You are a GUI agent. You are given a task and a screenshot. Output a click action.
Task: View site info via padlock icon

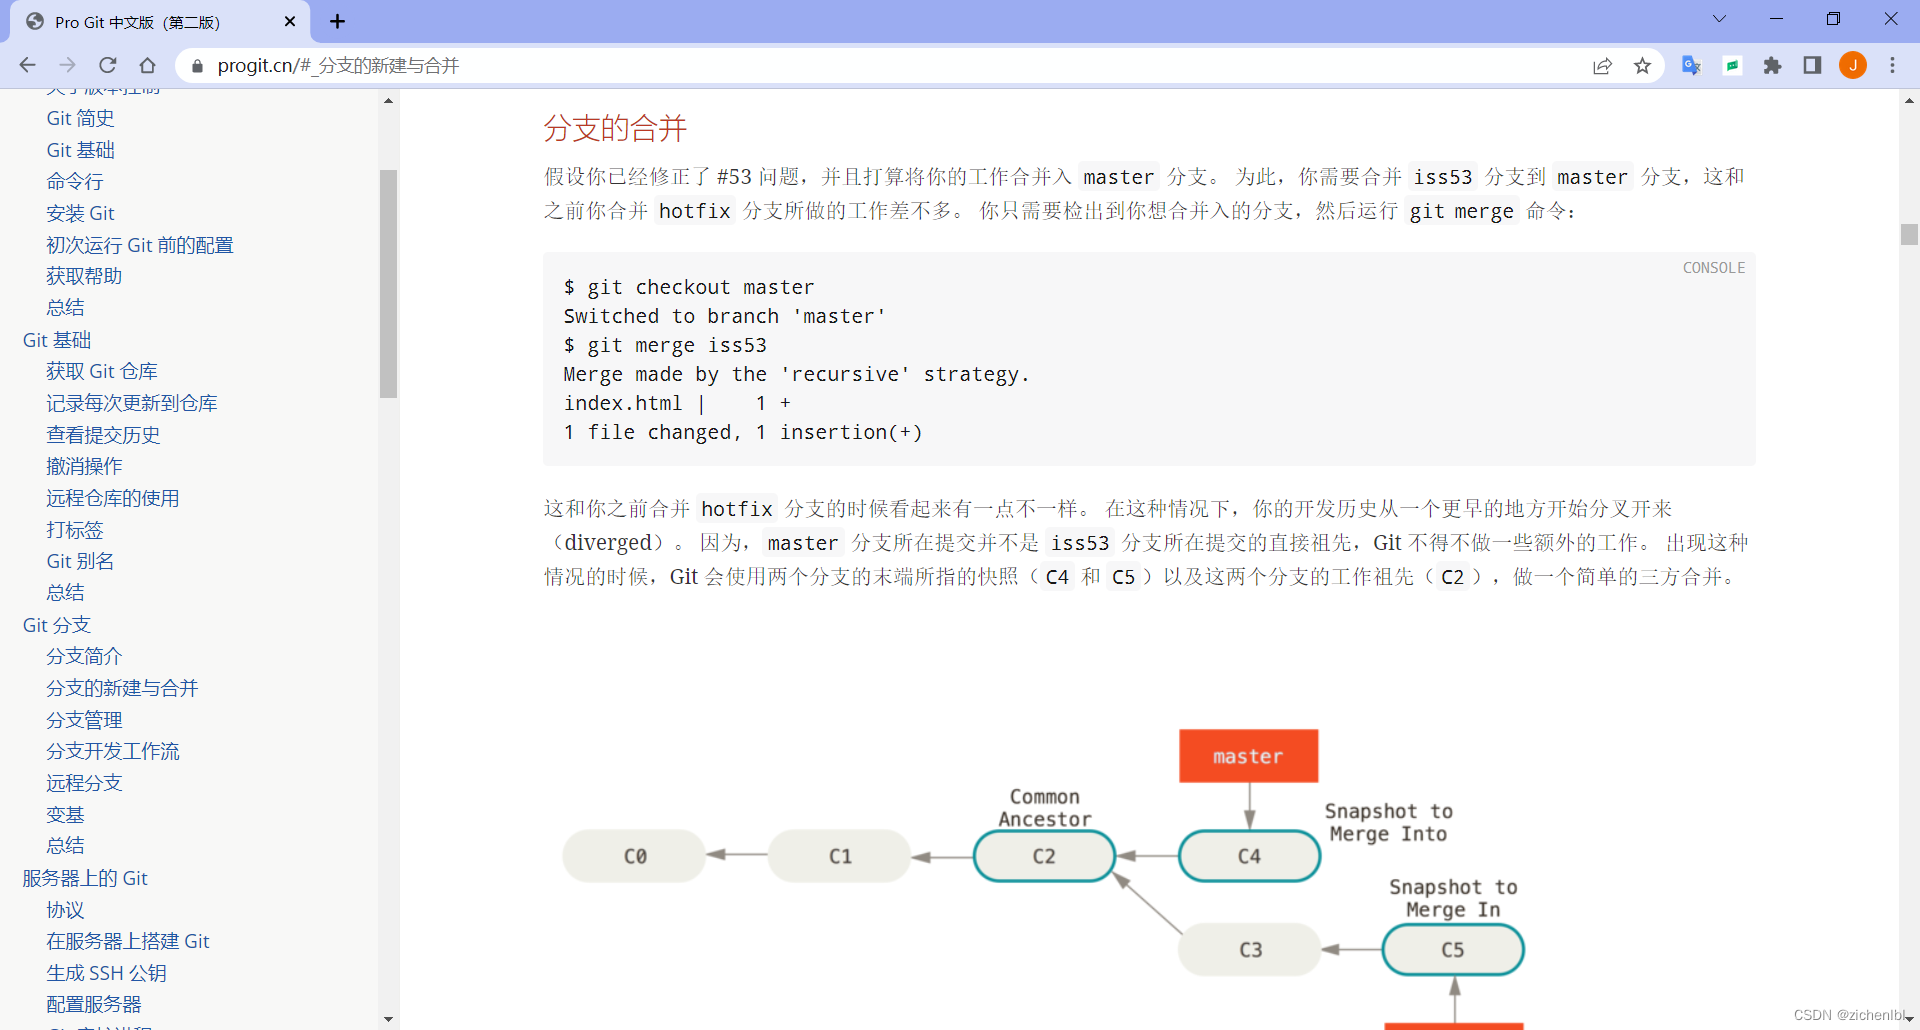(197, 66)
